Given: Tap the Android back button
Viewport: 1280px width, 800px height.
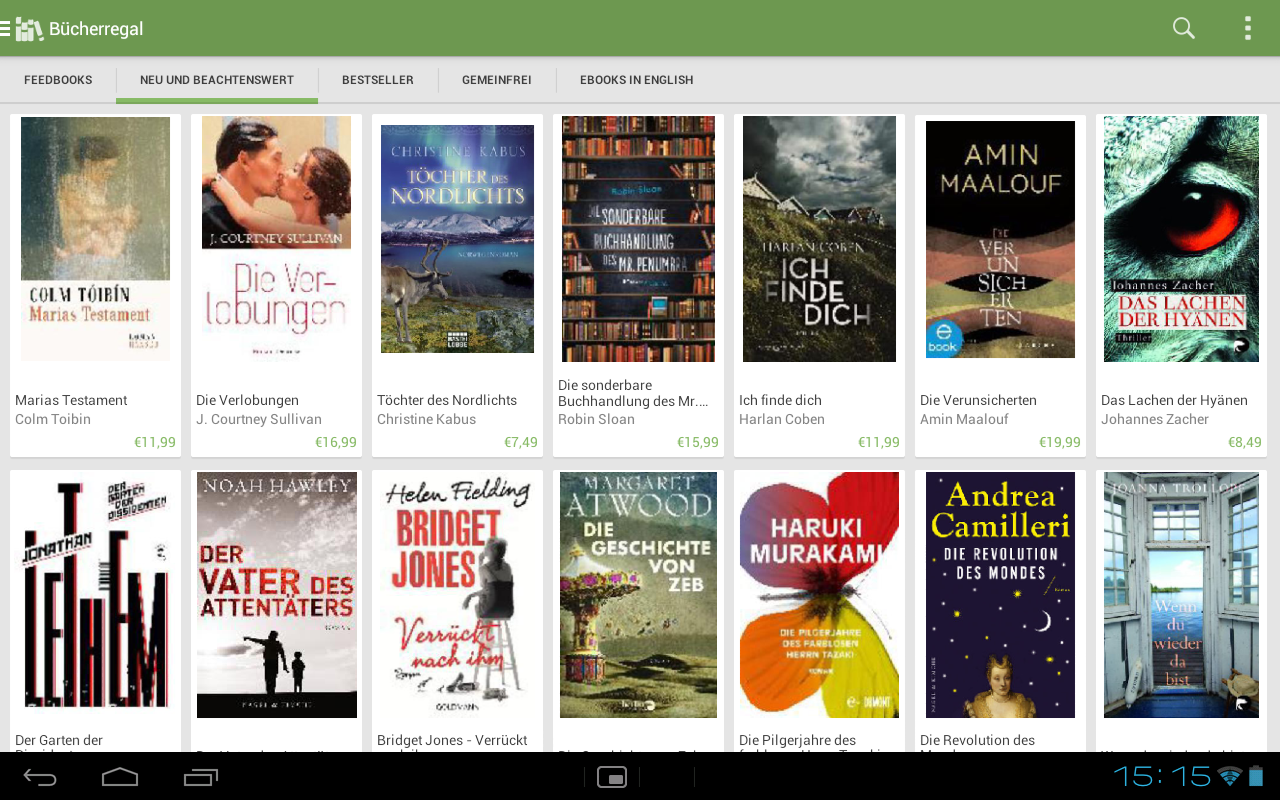Looking at the screenshot, I should click(40, 777).
